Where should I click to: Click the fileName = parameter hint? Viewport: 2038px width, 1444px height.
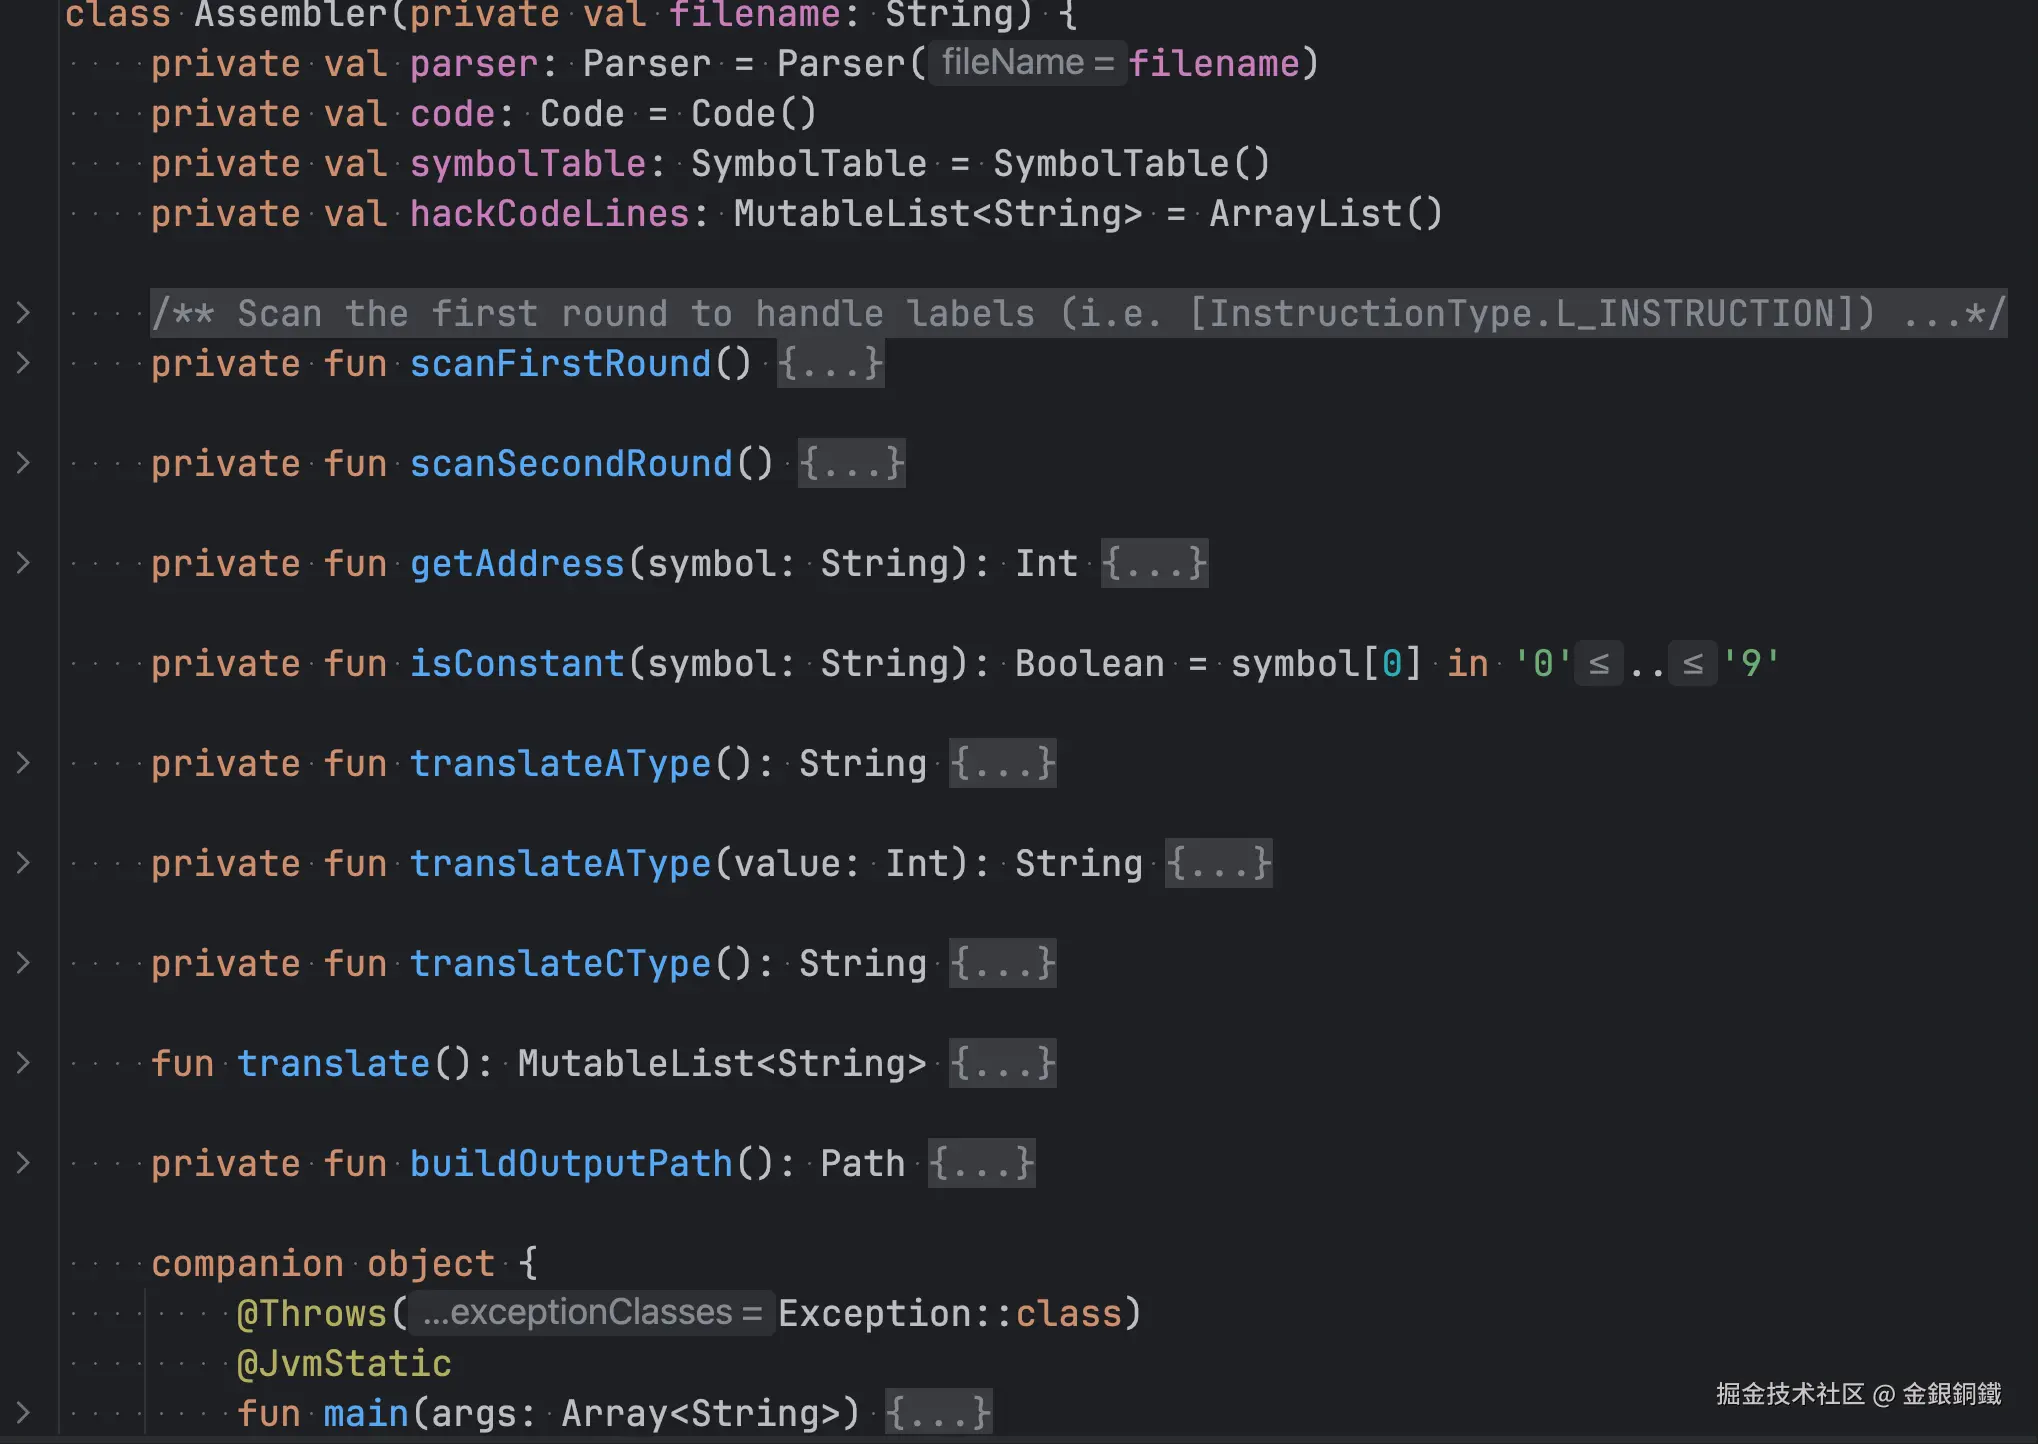[1027, 63]
